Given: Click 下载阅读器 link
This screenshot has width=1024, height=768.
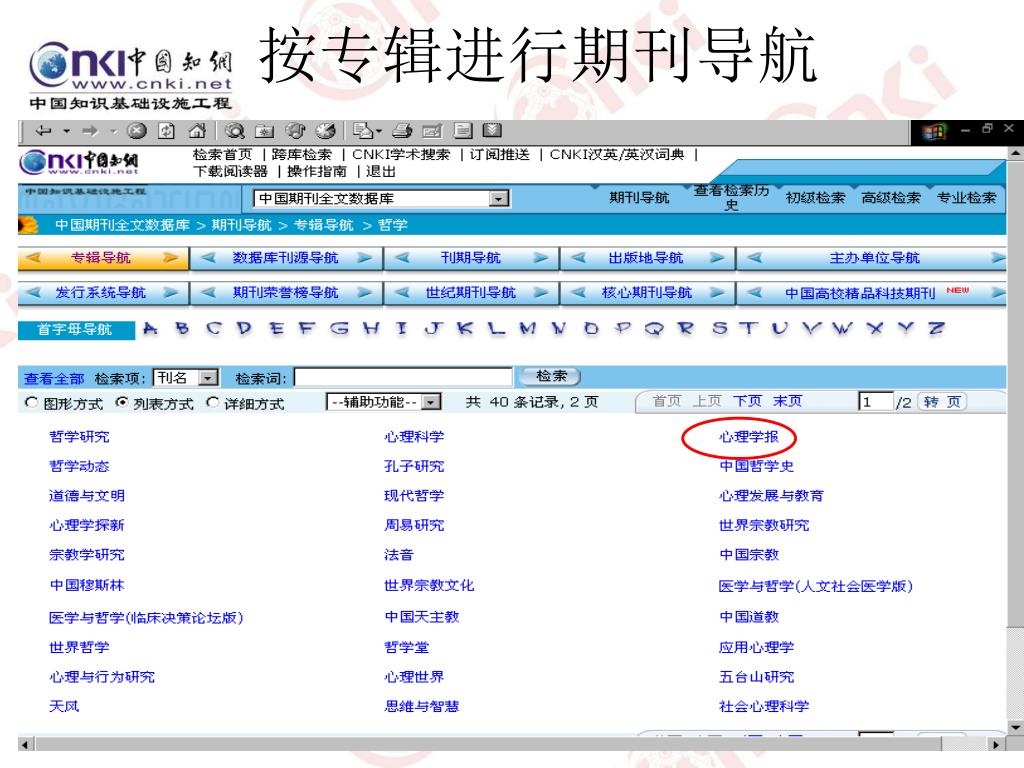Looking at the screenshot, I should point(231,172).
